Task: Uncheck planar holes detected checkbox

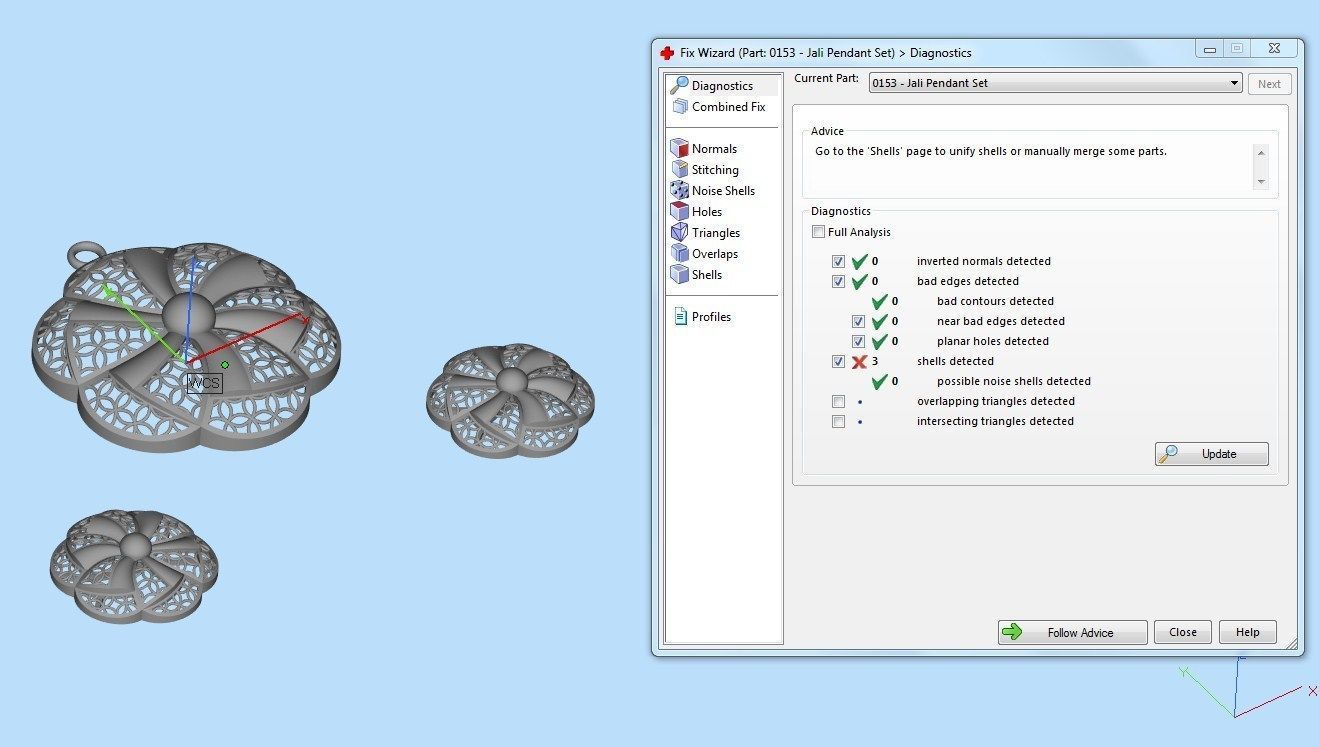Action: 858,341
